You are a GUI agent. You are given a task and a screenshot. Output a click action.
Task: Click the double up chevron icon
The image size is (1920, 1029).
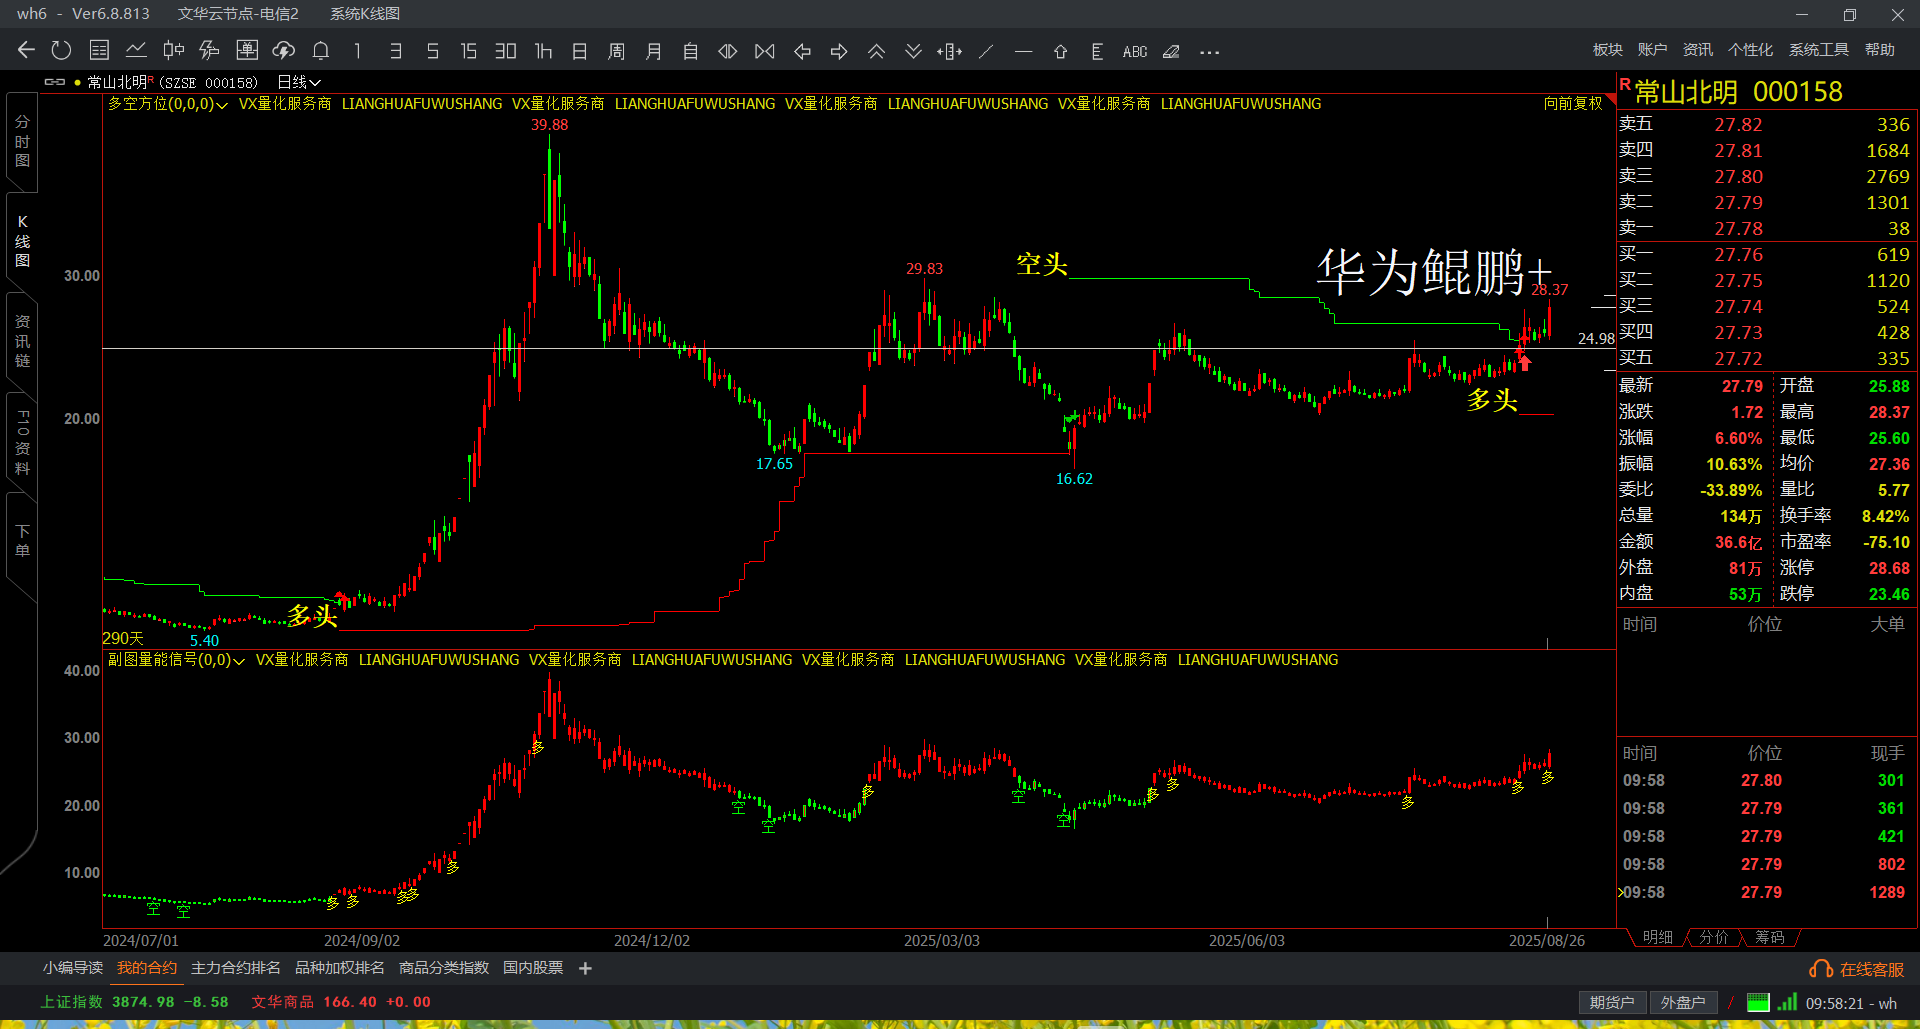(x=876, y=51)
